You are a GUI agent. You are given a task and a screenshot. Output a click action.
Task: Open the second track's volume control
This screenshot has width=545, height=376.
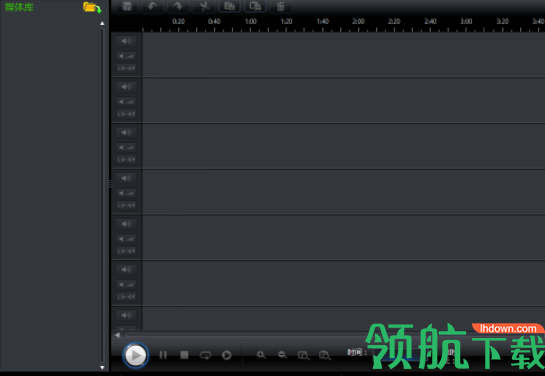click(x=126, y=102)
